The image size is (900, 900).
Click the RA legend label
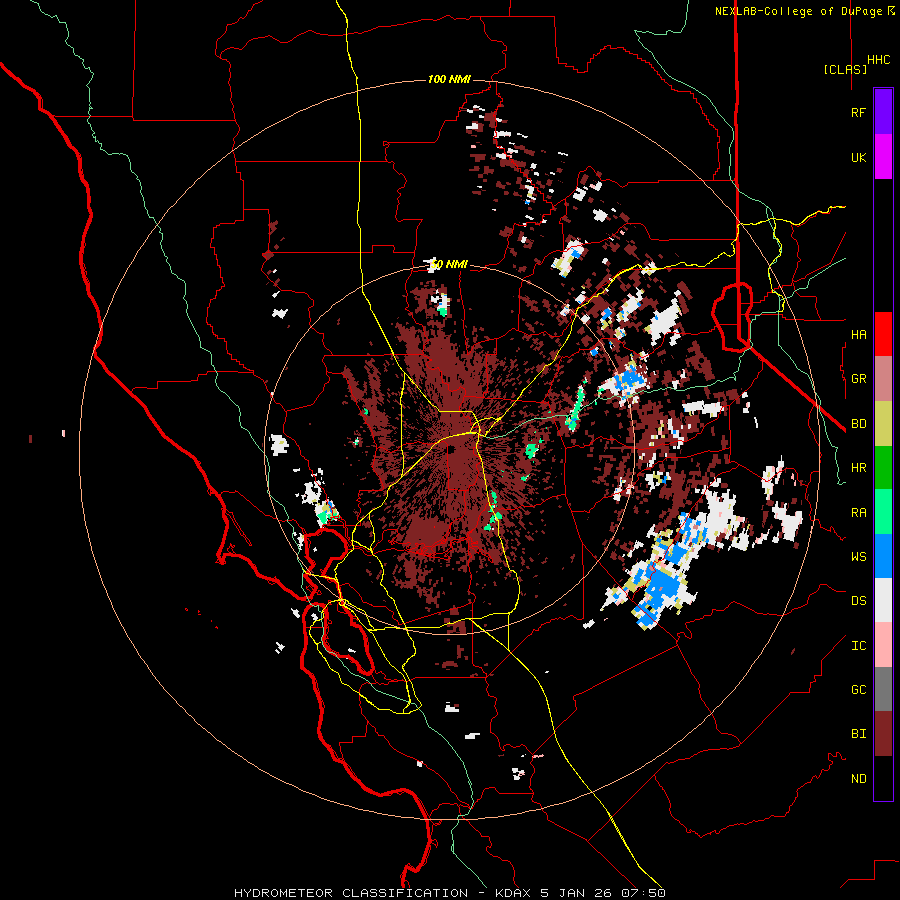[858, 513]
